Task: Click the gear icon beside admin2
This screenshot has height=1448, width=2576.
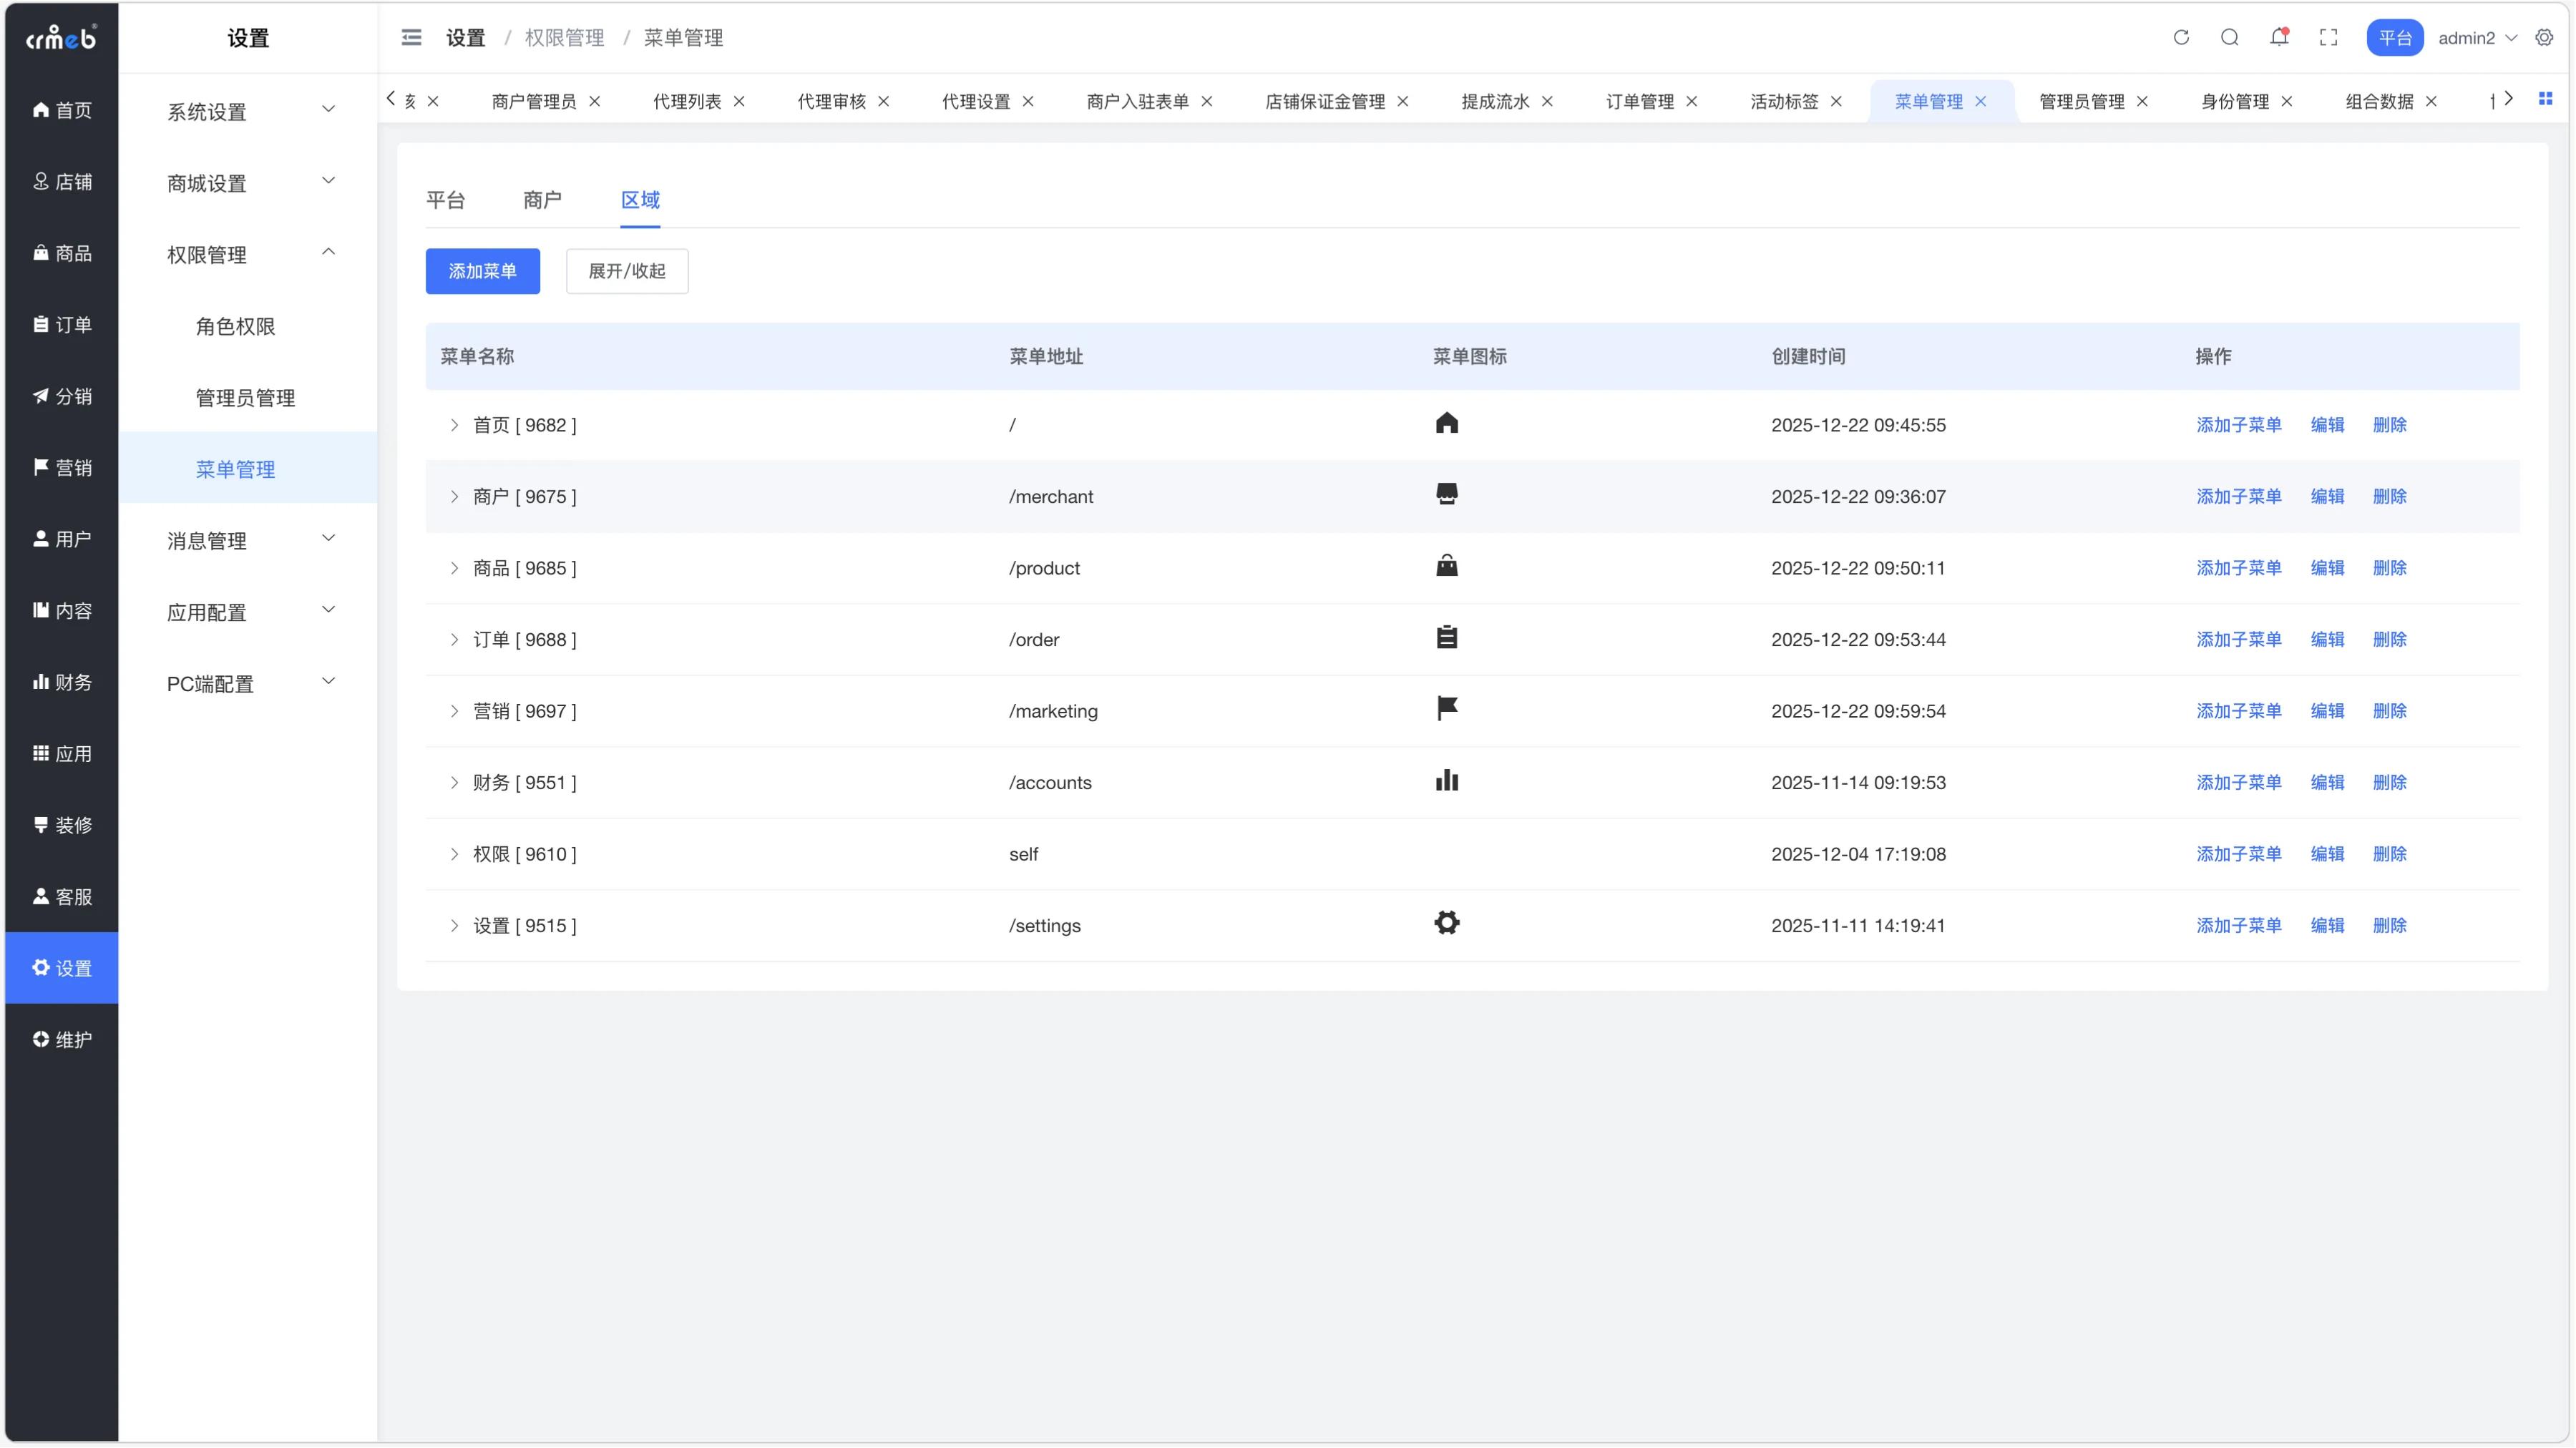Action: (2545, 37)
